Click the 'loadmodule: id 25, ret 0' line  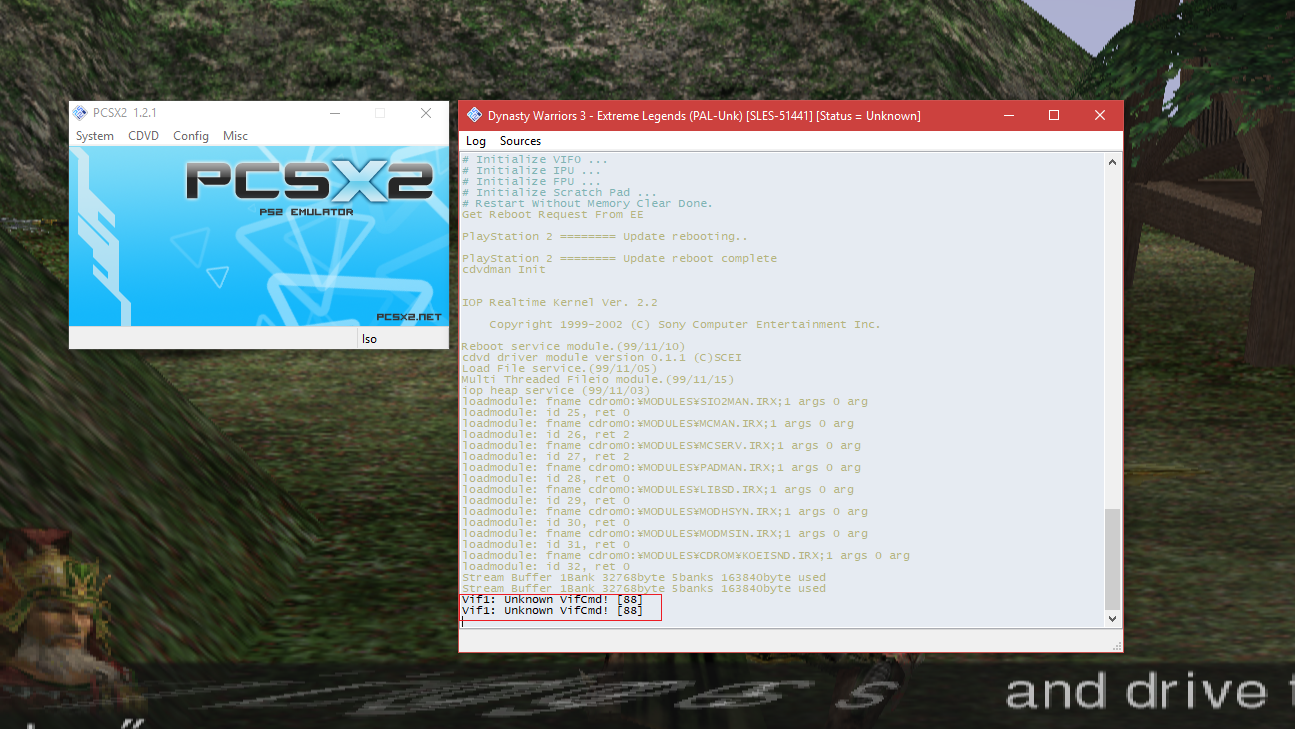[545, 413]
